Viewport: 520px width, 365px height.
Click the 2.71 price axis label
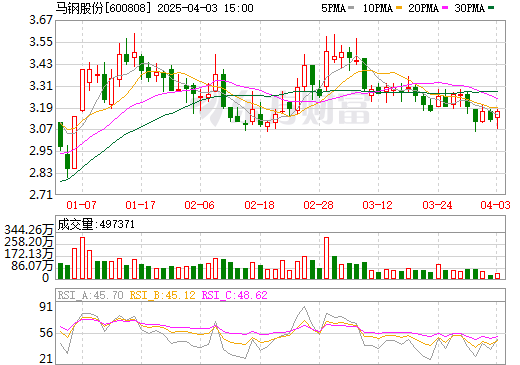[41, 195]
